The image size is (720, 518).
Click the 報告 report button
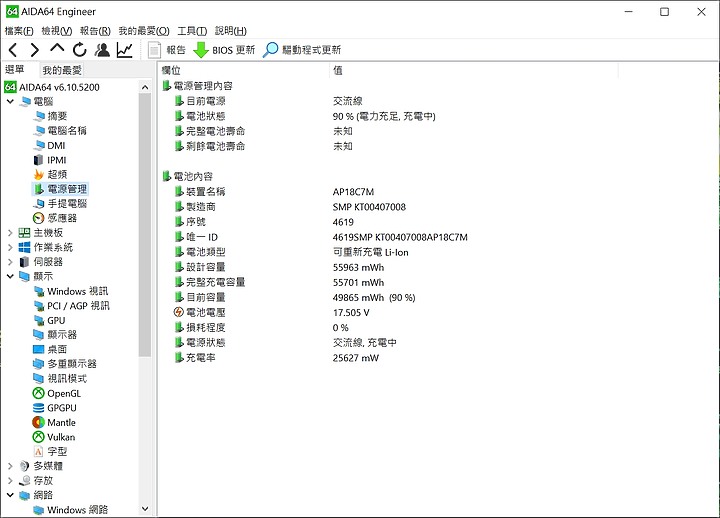pos(167,50)
